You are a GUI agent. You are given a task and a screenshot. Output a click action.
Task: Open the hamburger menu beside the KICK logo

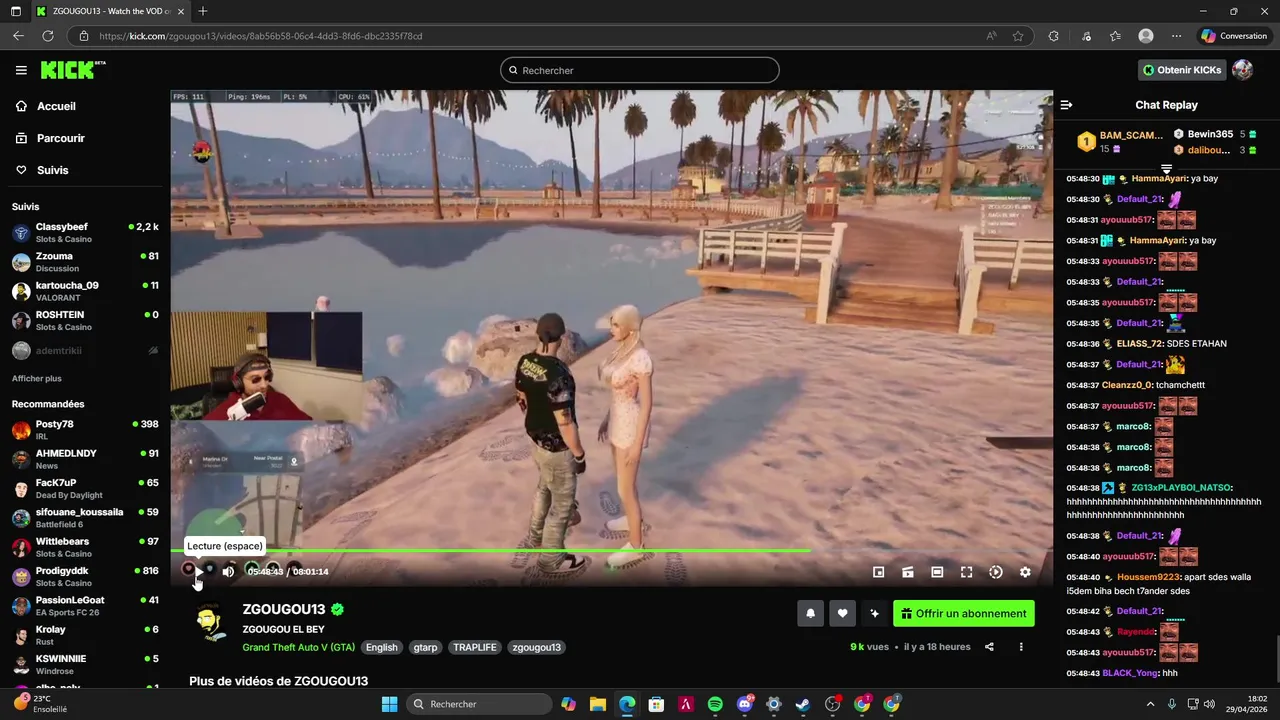21,70
